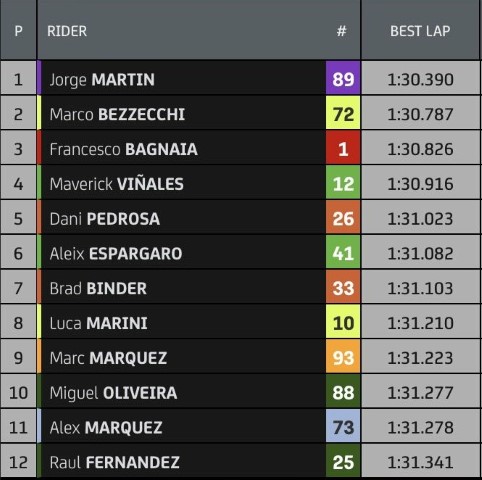
Task: Select the yellow 72 badge for Bezzecchi
Action: tap(343, 113)
